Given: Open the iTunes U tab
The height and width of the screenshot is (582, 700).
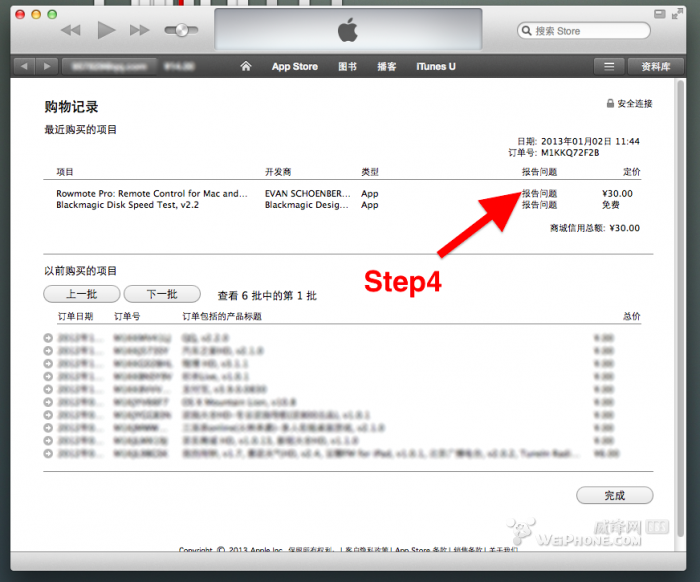Looking at the screenshot, I should (x=436, y=67).
